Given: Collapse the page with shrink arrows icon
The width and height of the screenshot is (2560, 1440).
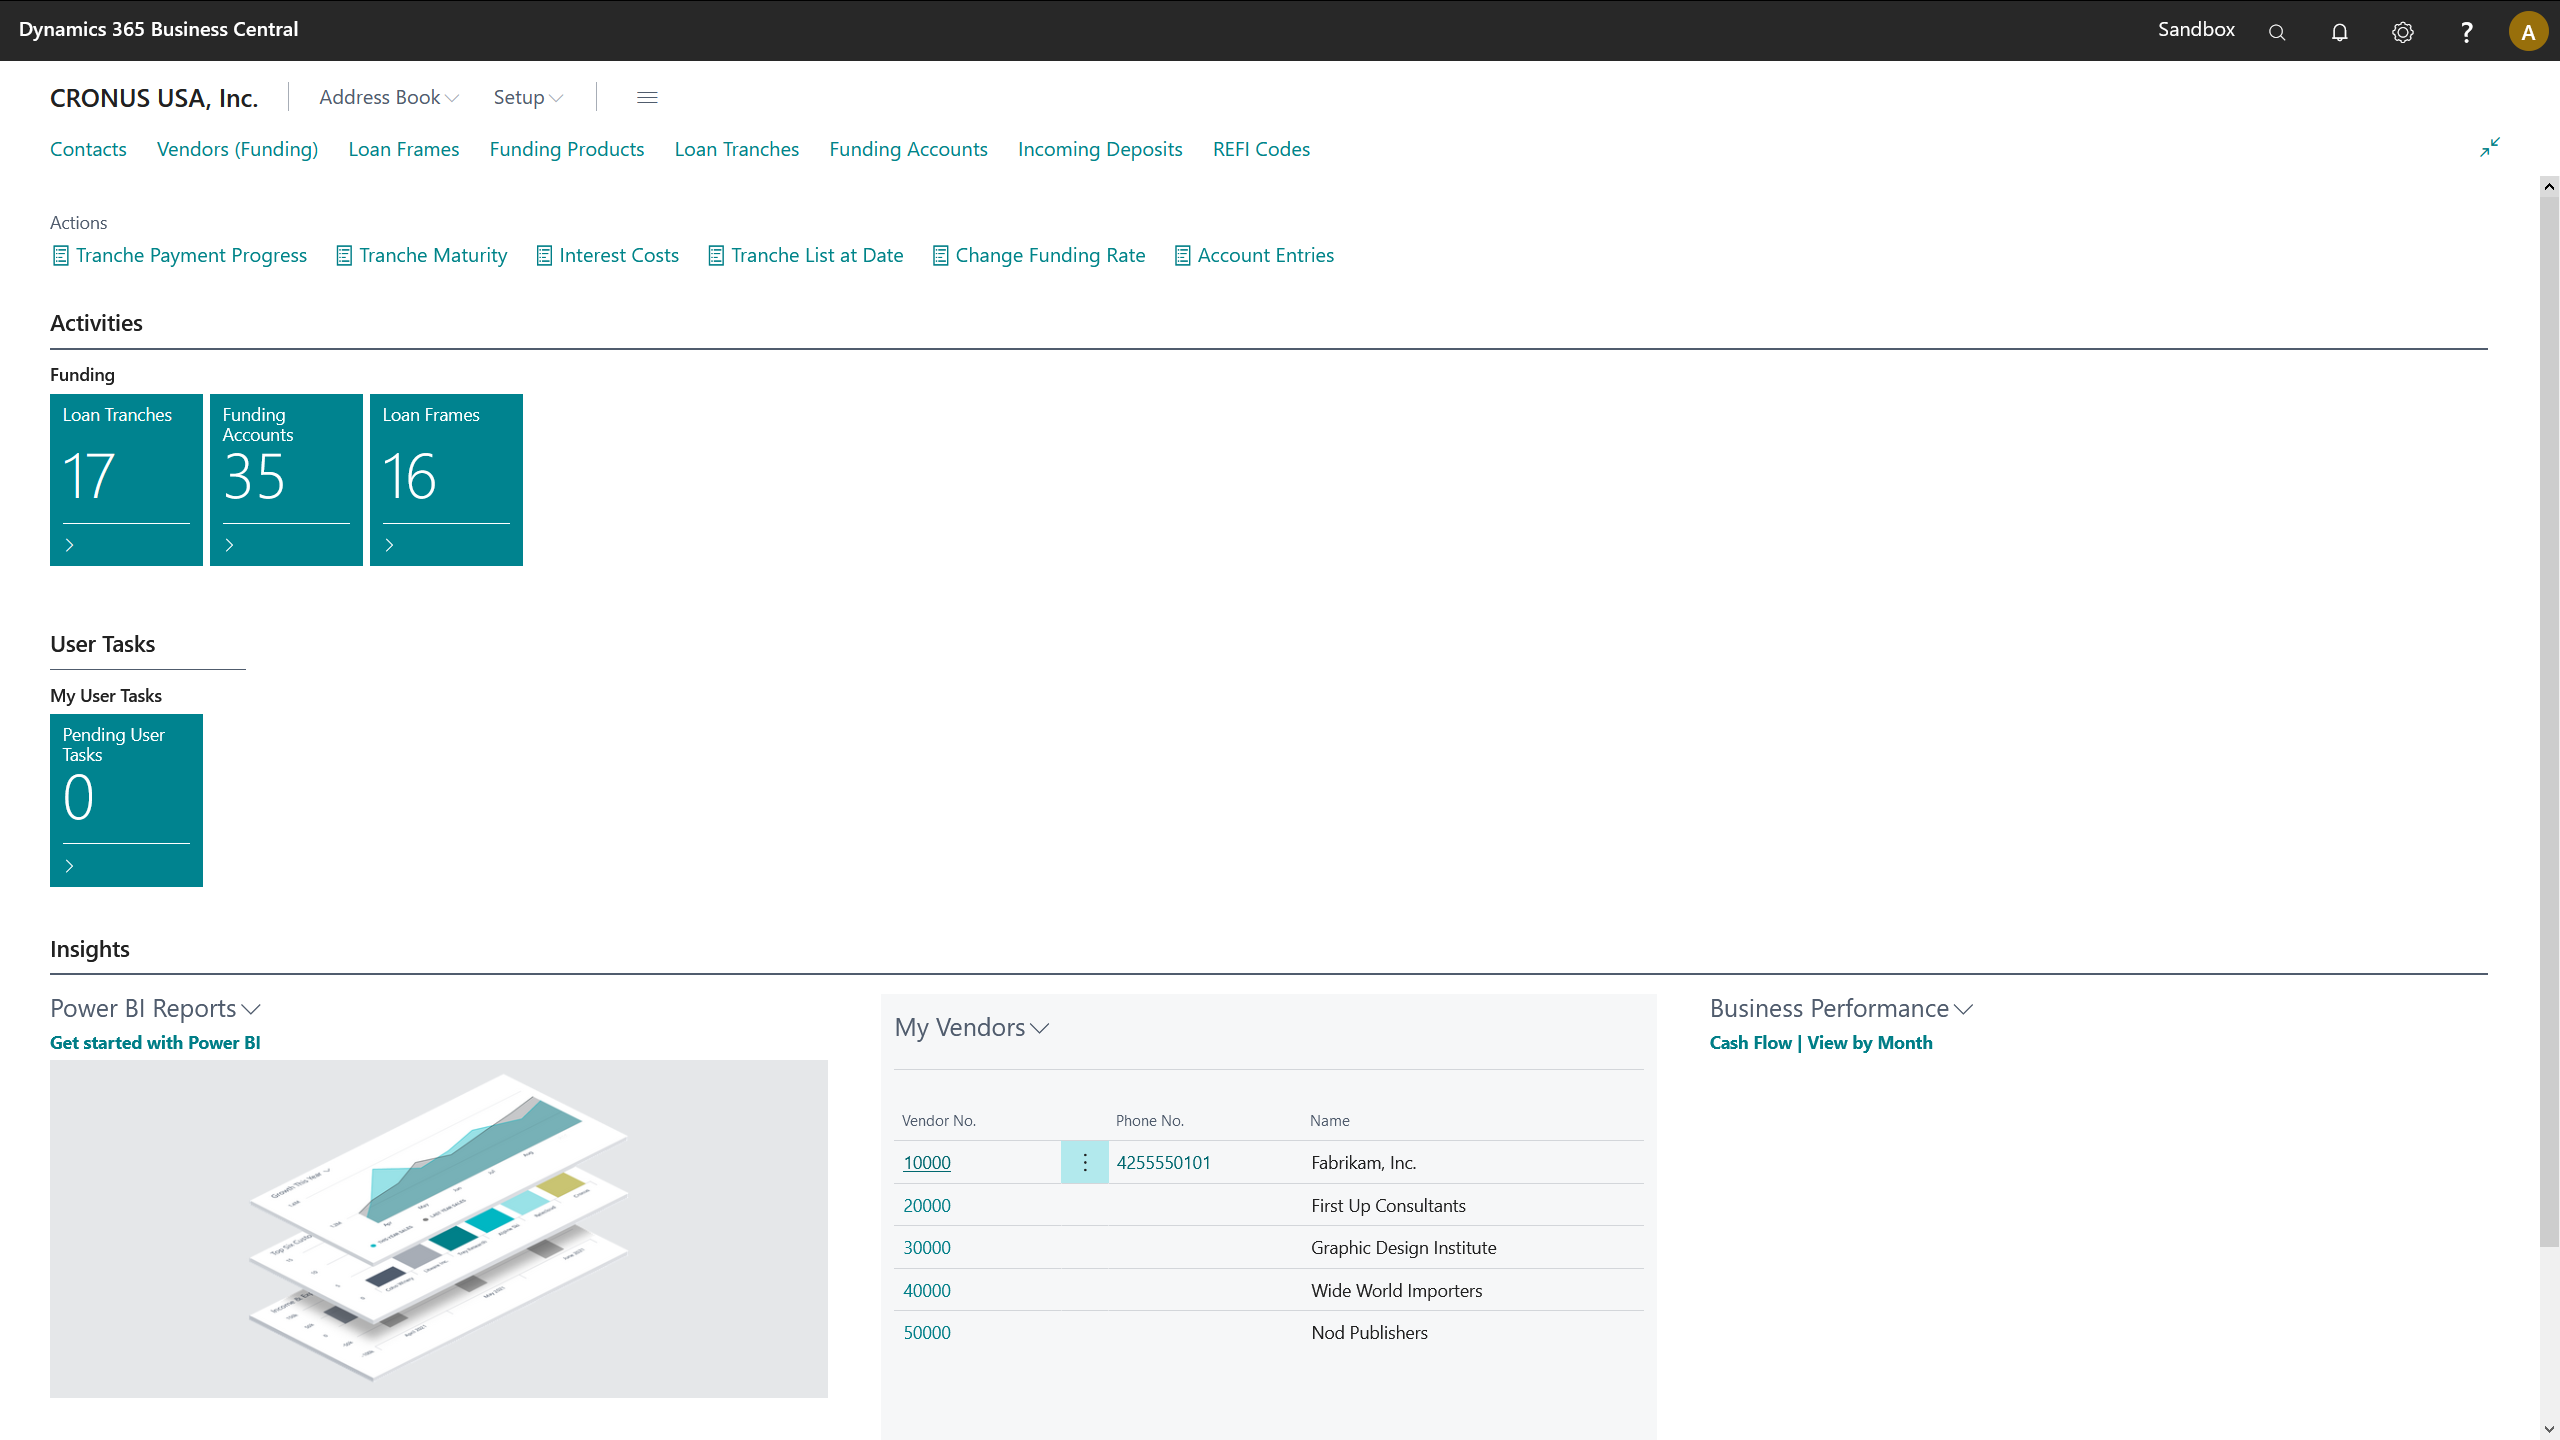Looking at the screenshot, I should tap(2490, 147).
